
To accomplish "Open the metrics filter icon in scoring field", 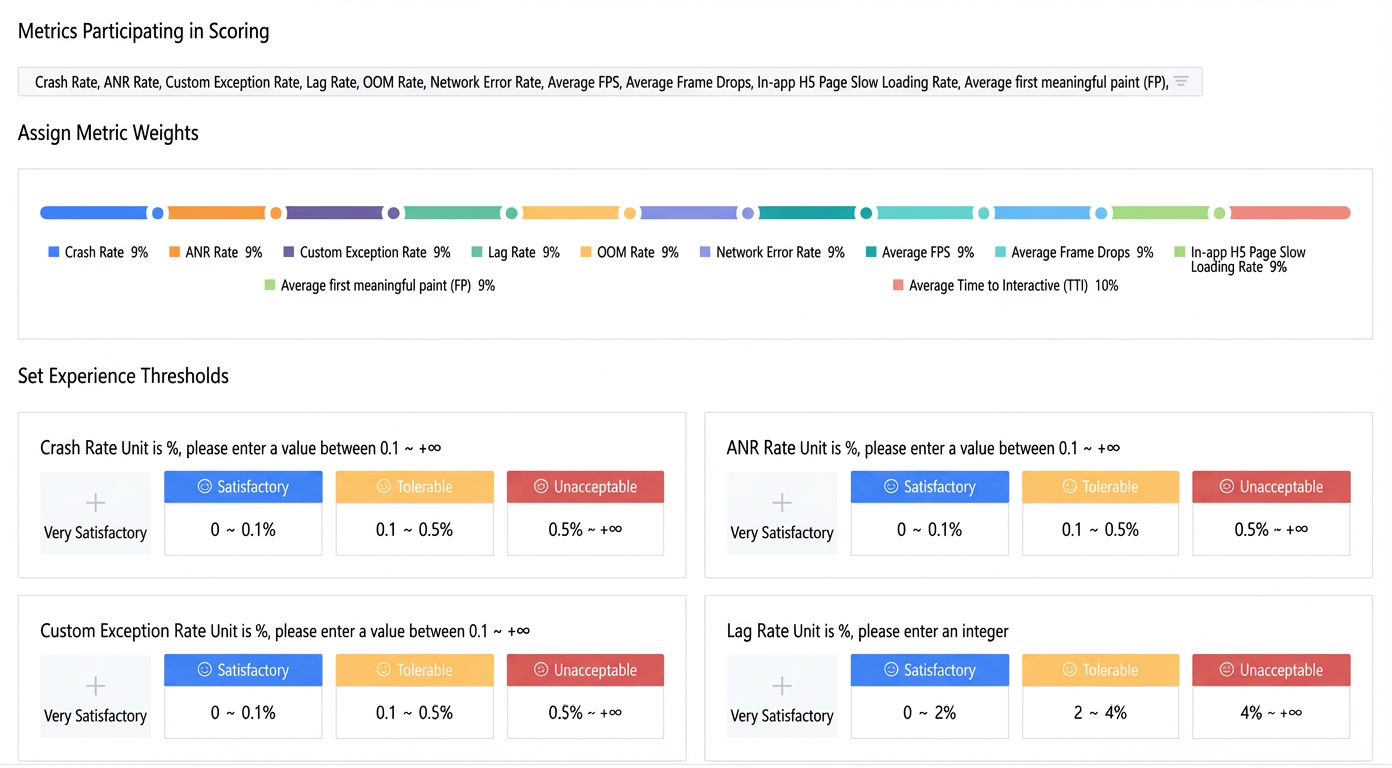I will click(x=1181, y=82).
